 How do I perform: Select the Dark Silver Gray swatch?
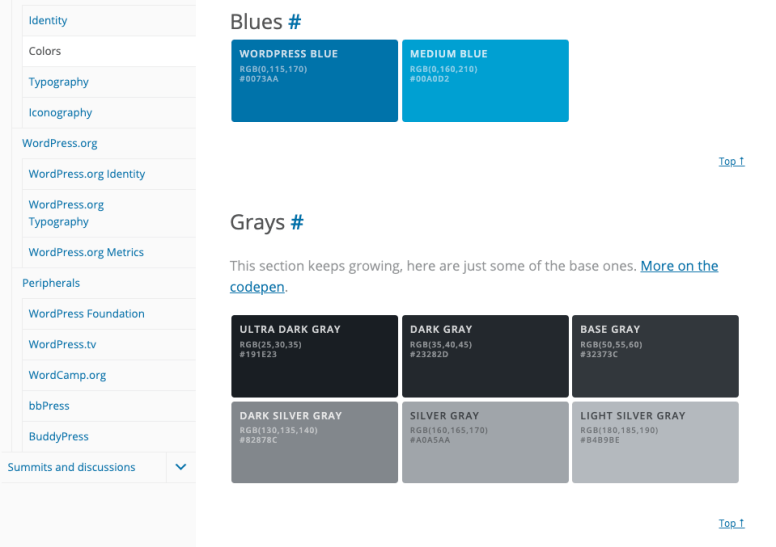tap(315, 442)
